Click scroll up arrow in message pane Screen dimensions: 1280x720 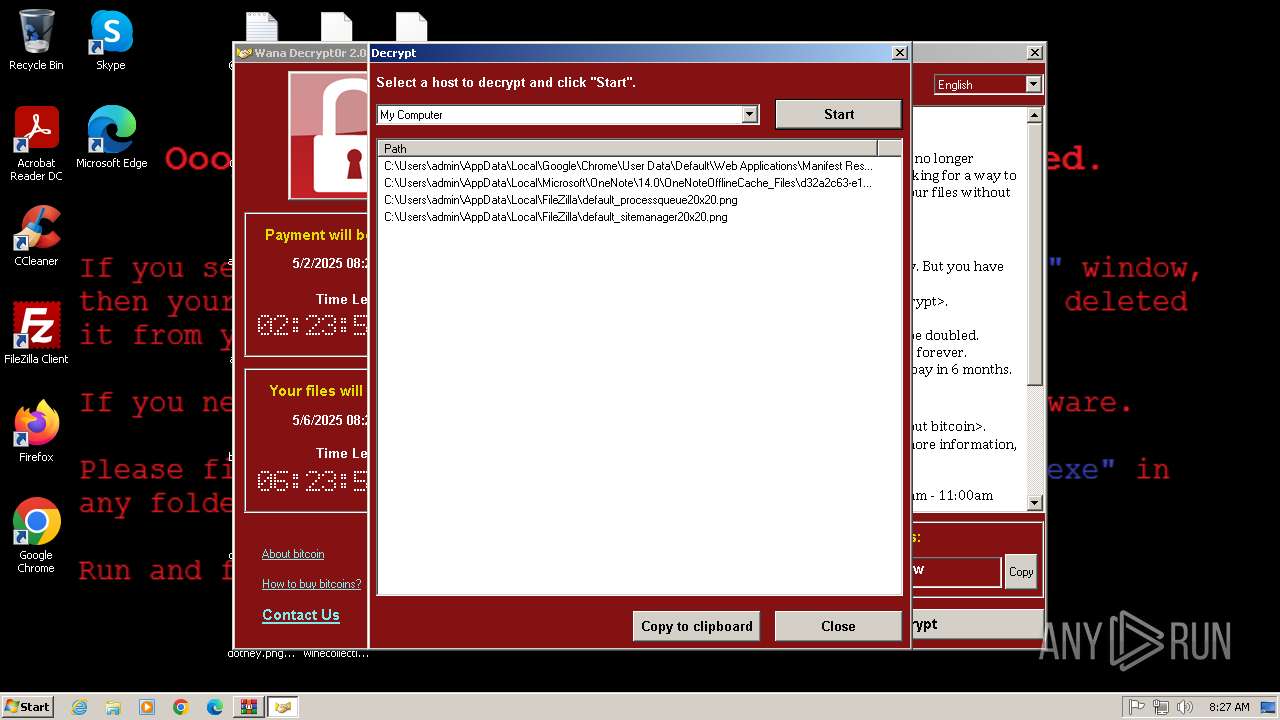click(x=1035, y=116)
